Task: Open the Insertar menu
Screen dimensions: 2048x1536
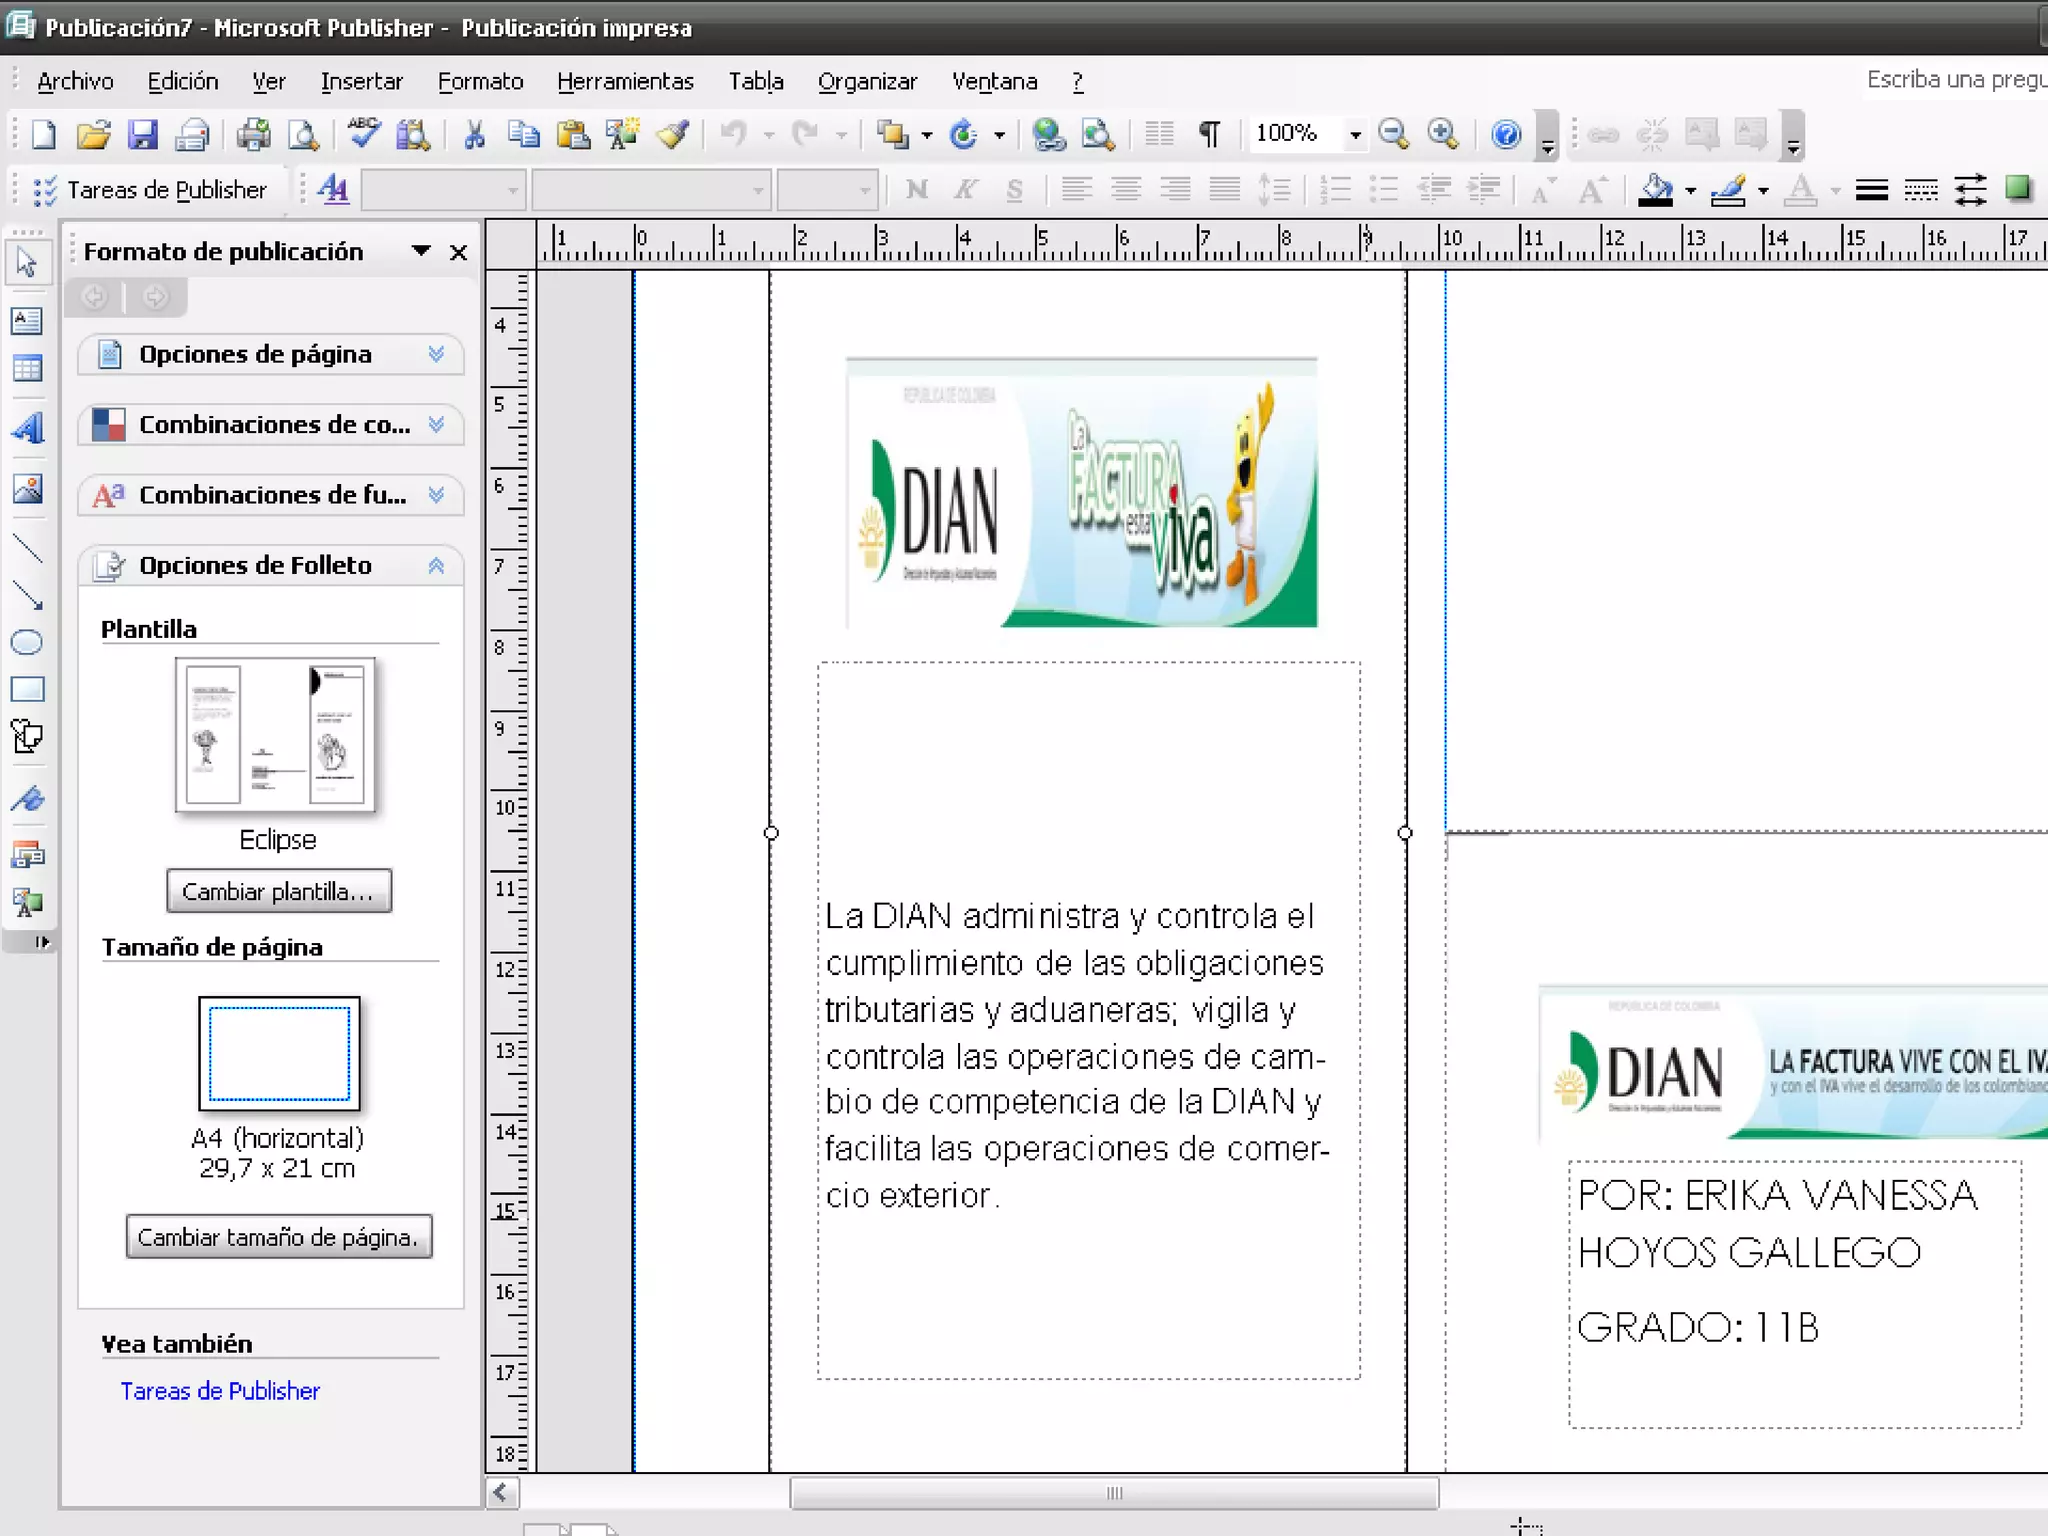Action: [361, 82]
